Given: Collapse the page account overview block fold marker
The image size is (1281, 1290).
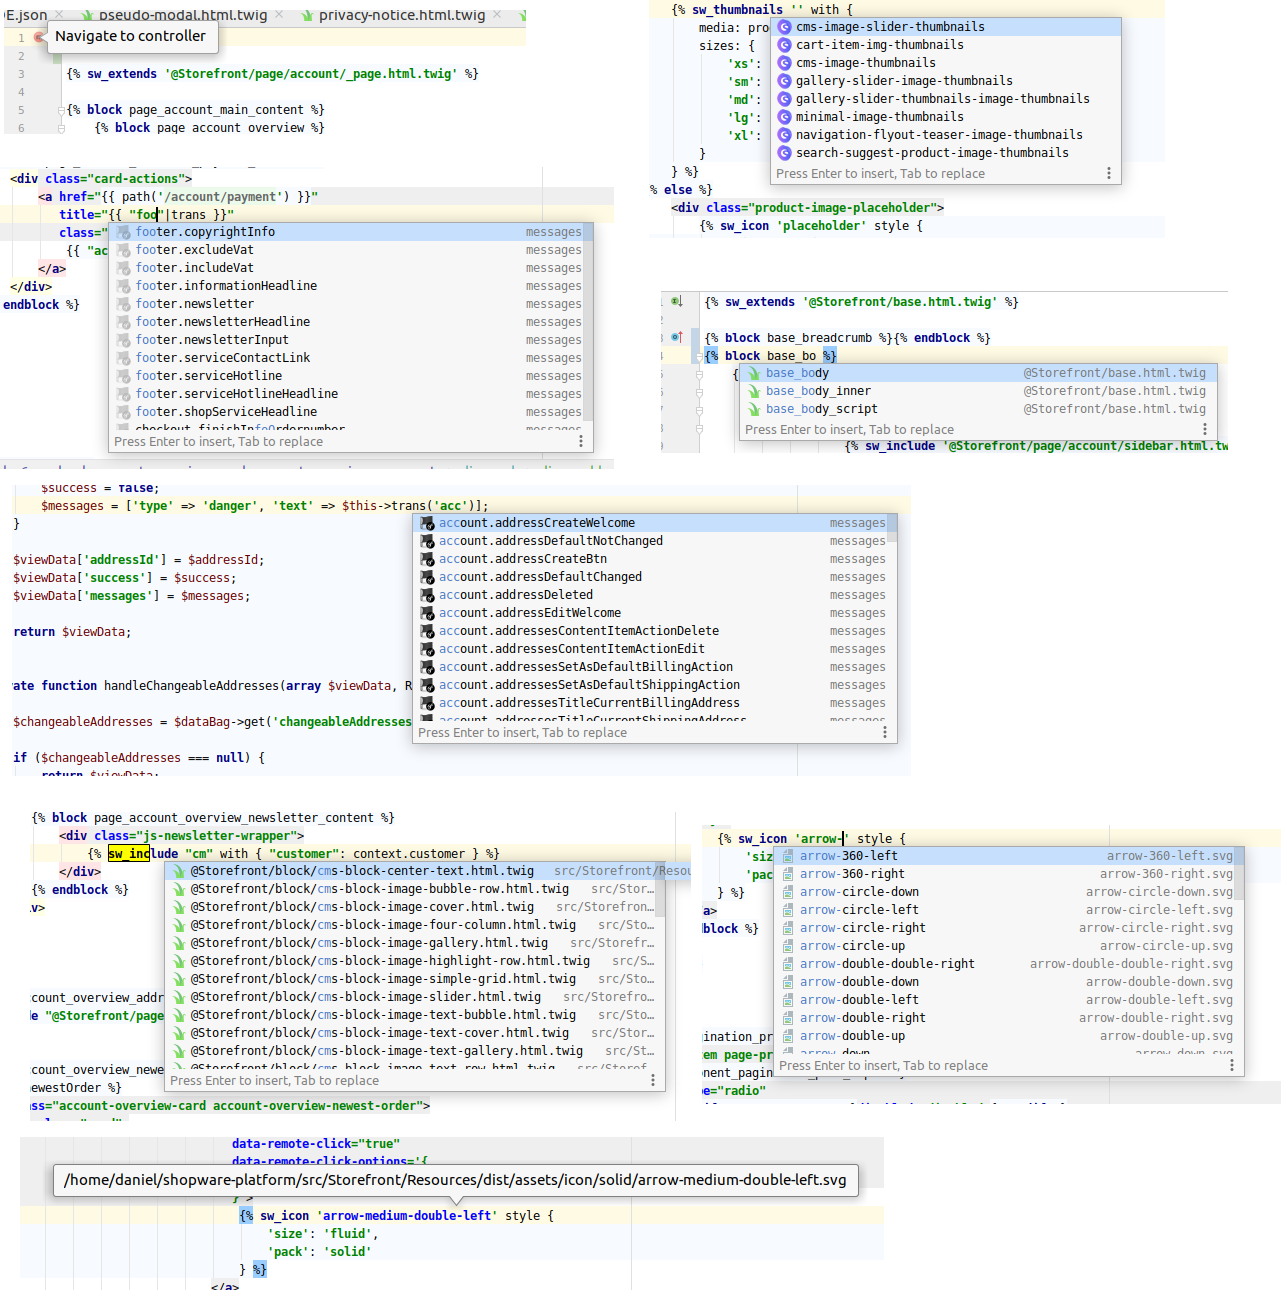Looking at the screenshot, I should coord(61,128).
